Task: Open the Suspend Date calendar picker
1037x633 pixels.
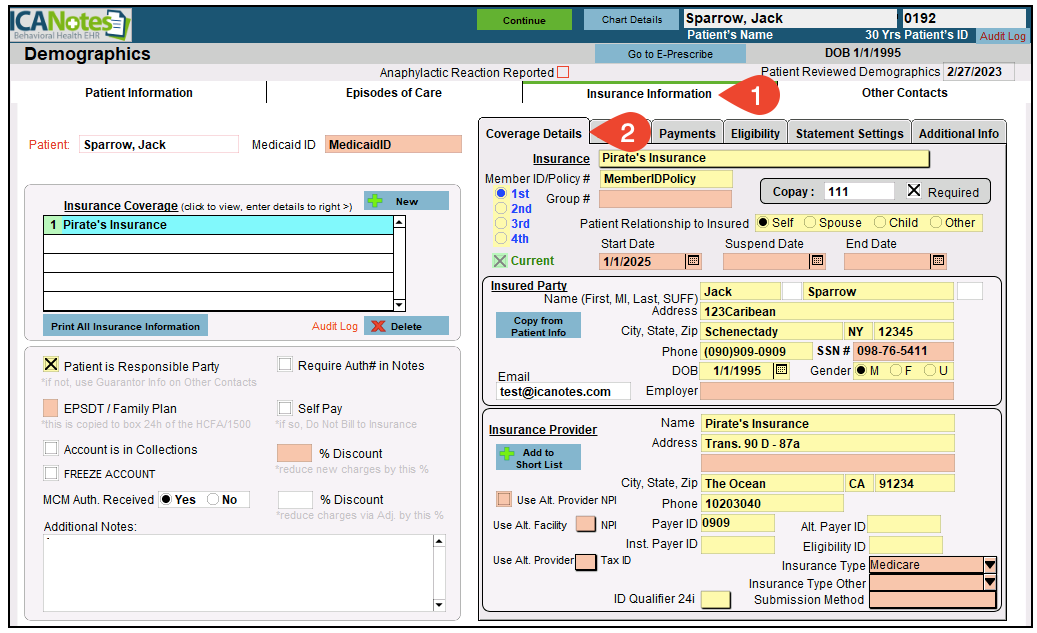Action: 817,261
